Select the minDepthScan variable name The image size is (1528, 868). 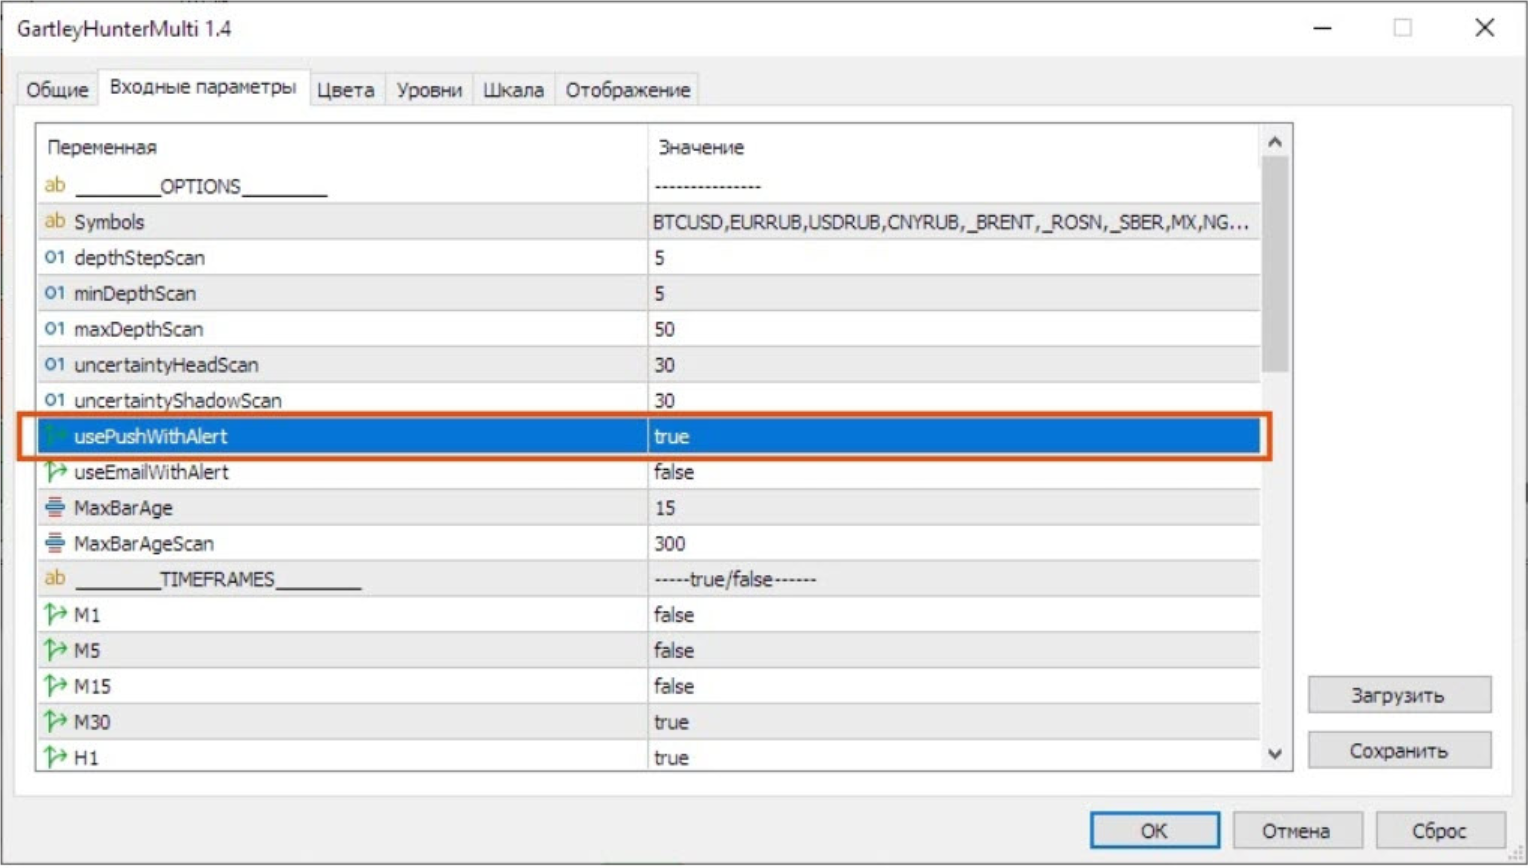135,294
